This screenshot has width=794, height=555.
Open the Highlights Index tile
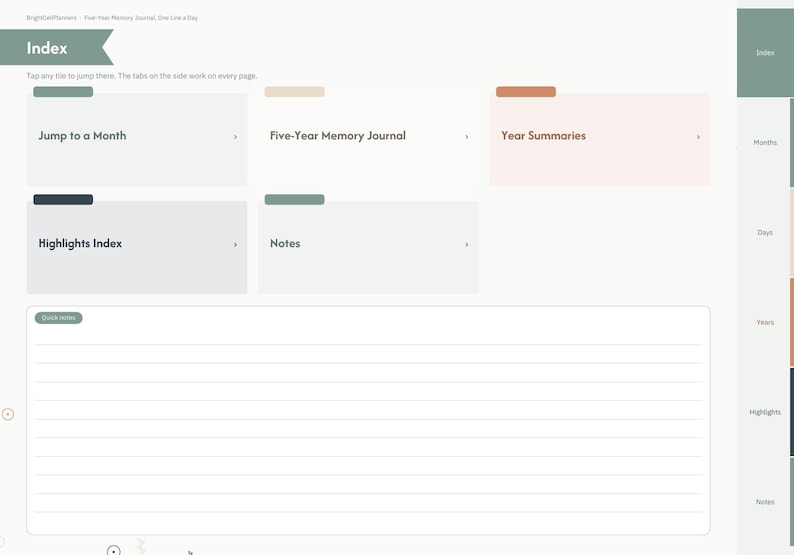click(137, 247)
